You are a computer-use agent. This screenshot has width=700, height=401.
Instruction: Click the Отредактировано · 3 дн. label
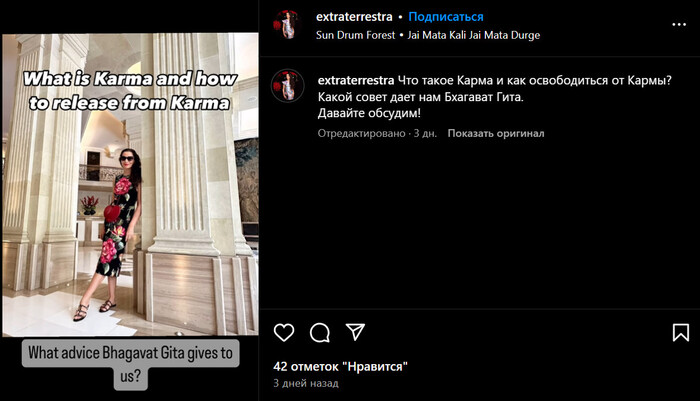coord(377,133)
